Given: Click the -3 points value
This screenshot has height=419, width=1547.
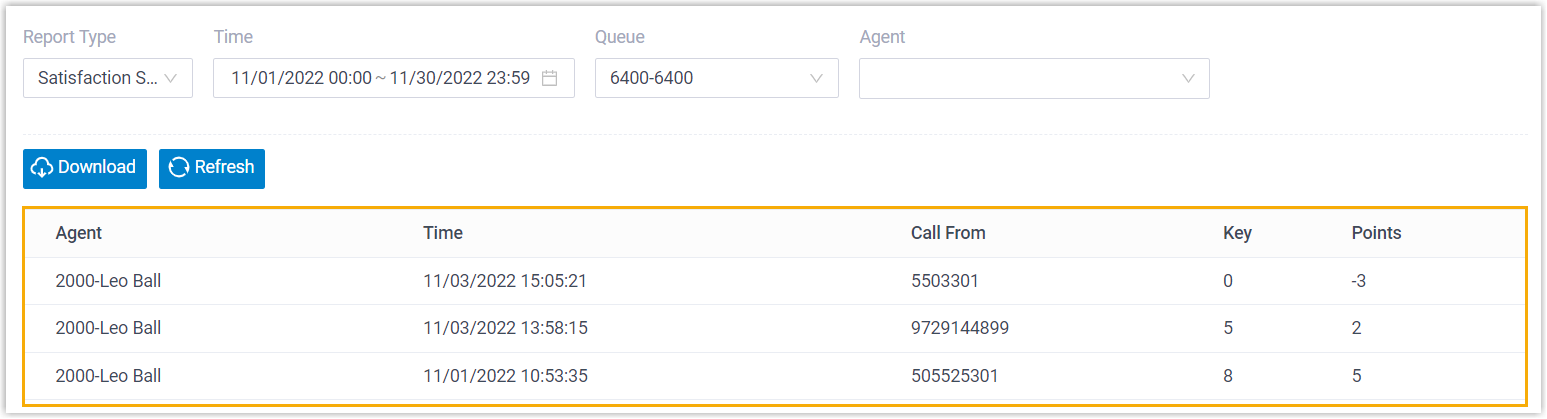Looking at the screenshot, I should click(x=1358, y=281).
